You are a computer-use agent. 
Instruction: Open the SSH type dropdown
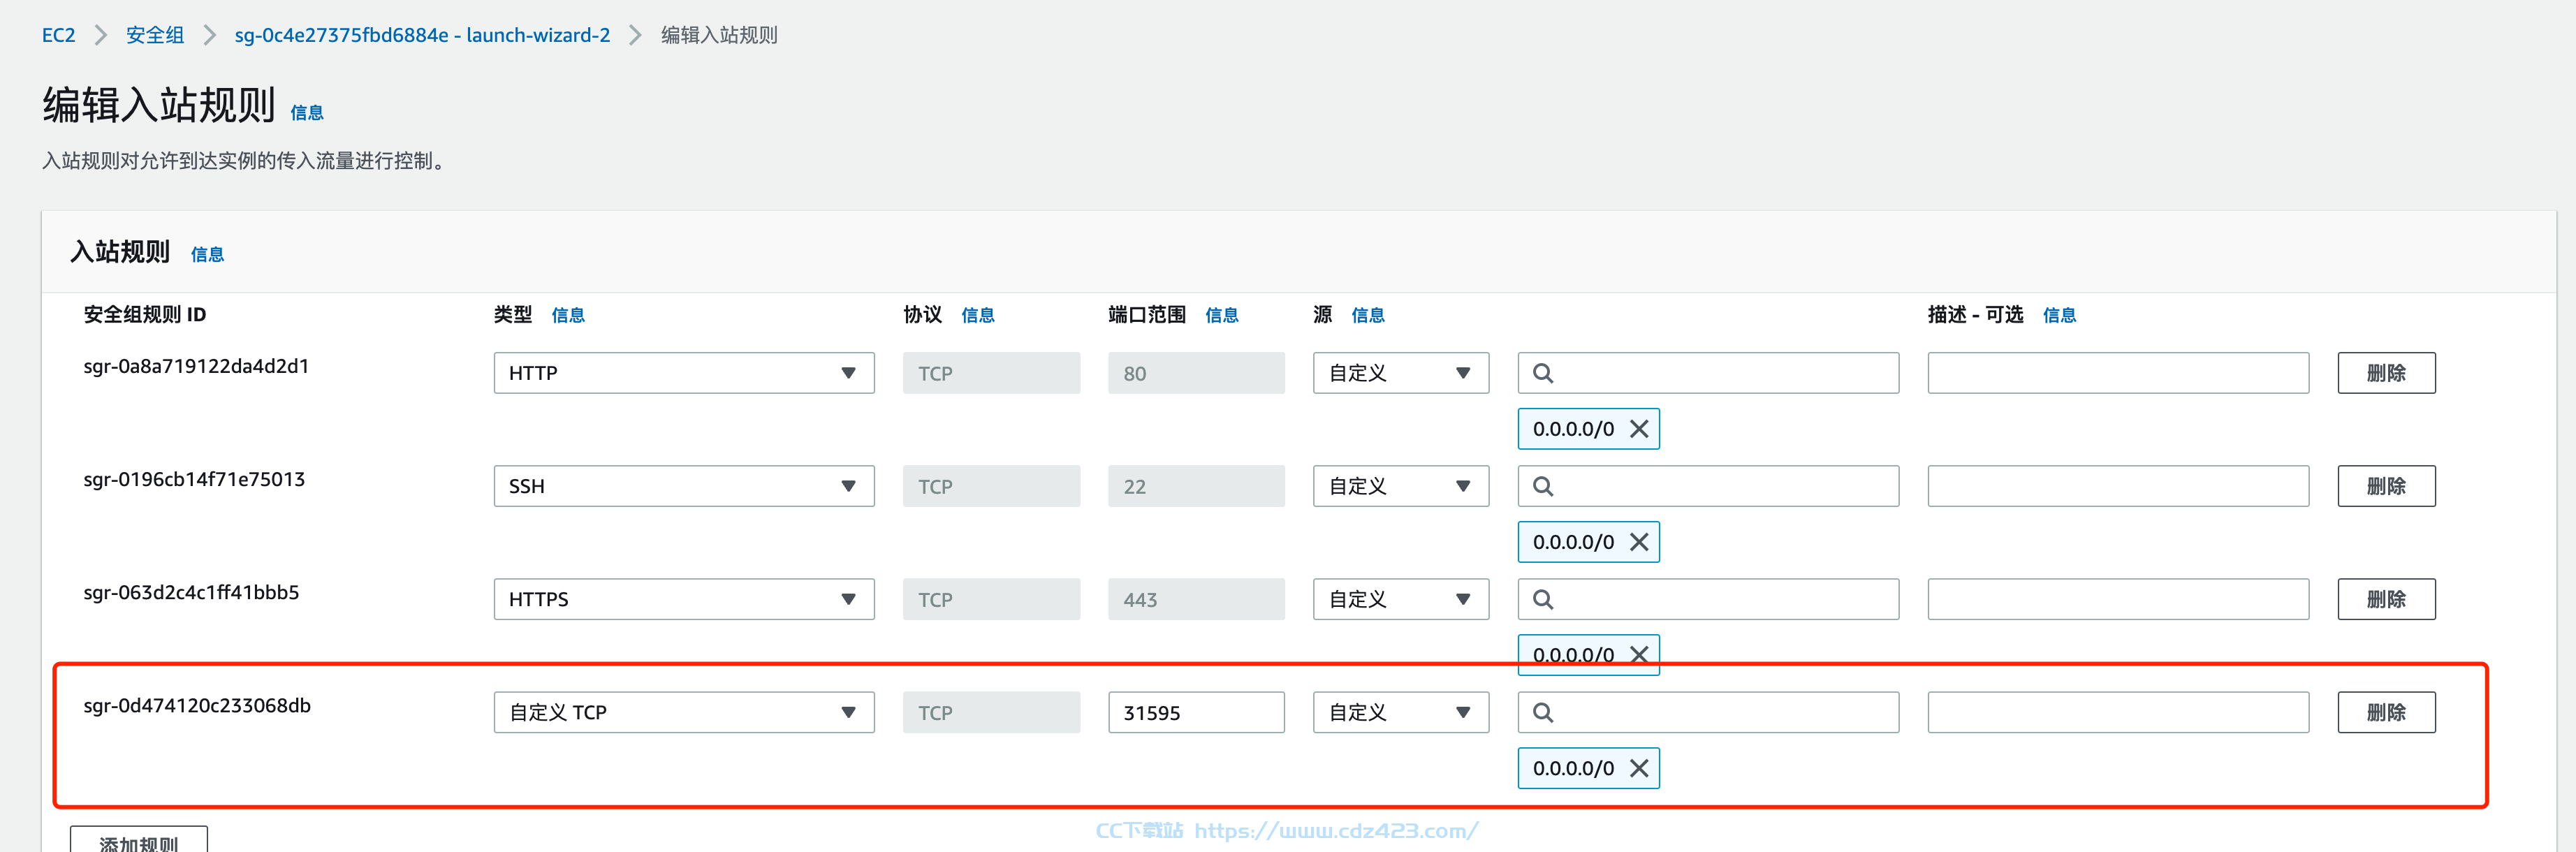tap(684, 486)
